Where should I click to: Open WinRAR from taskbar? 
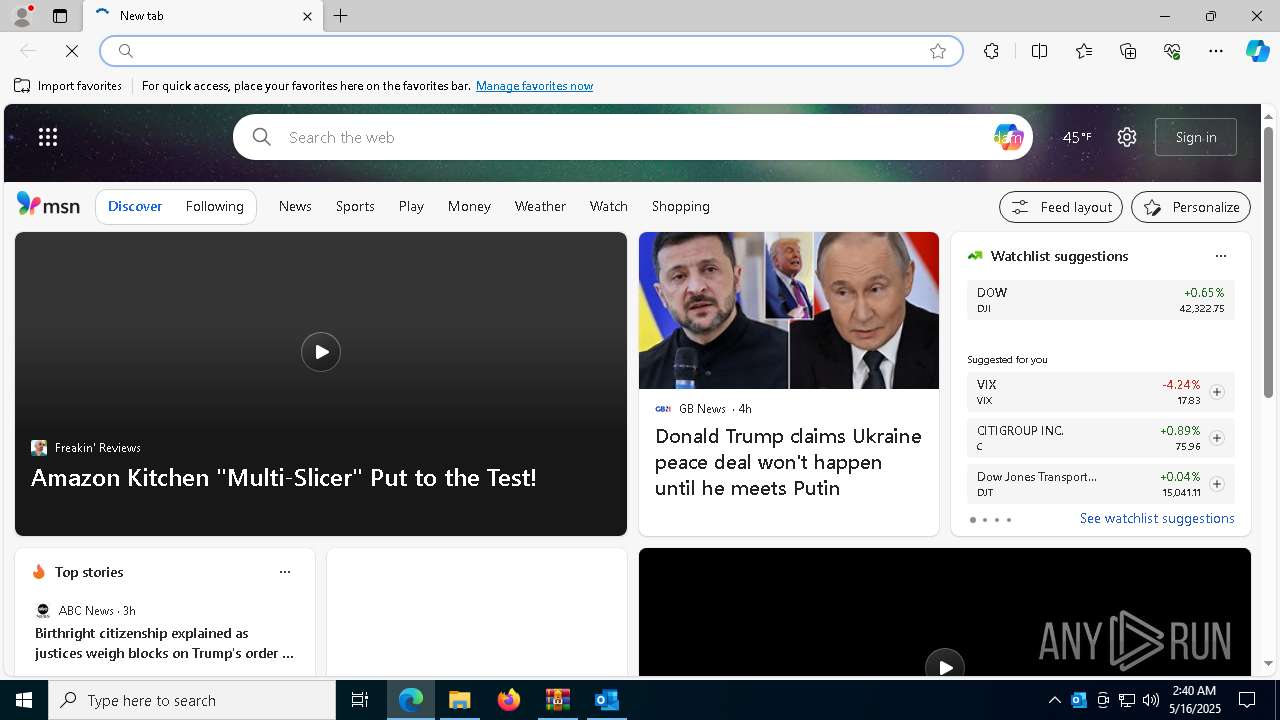point(557,700)
